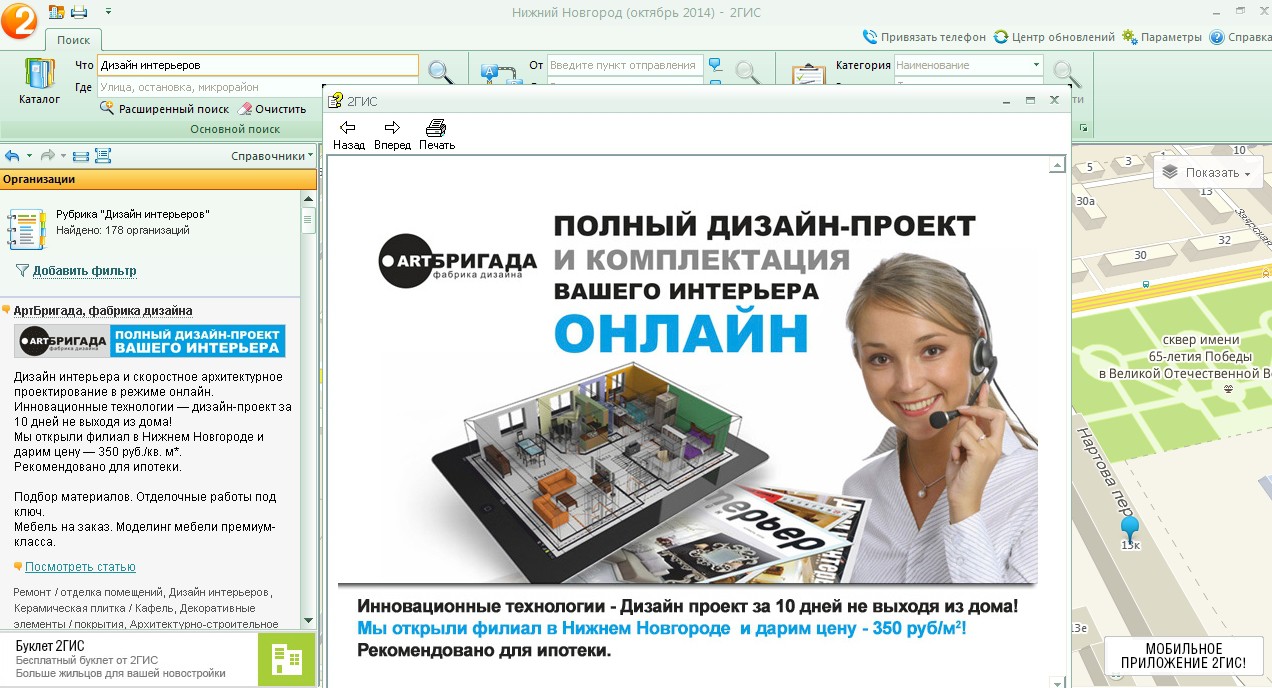Click the Что search field with Дизайн интерьеров
1272x688 pixels.
(x=258, y=65)
